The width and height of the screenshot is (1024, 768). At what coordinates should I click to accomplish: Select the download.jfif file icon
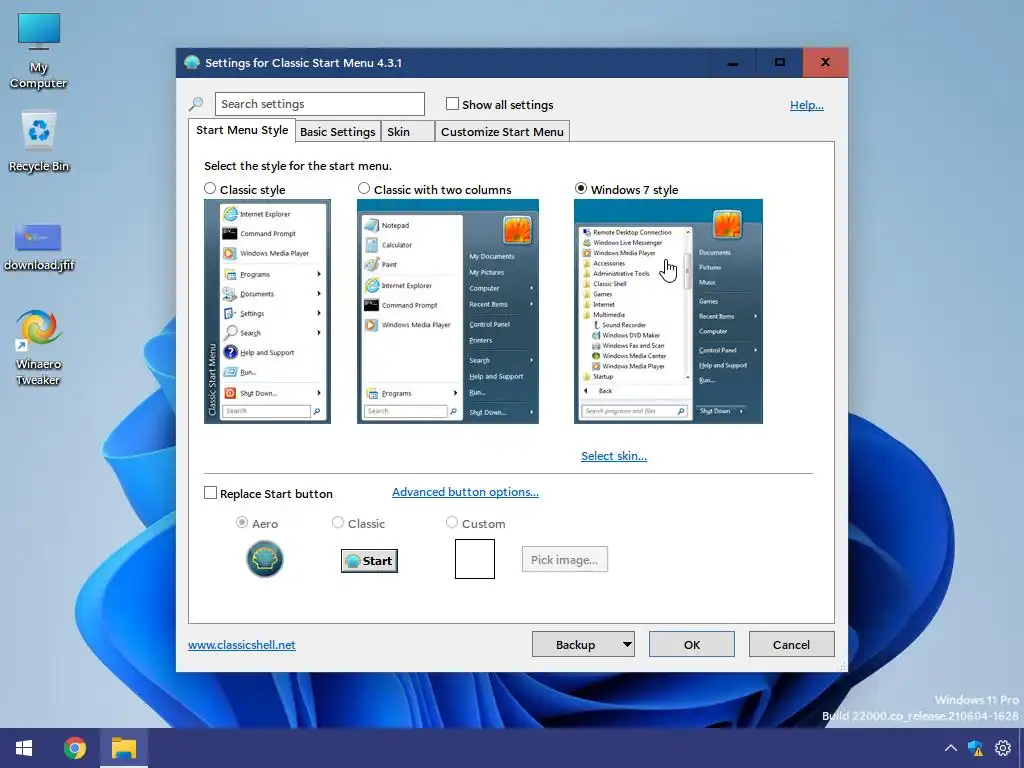tap(39, 248)
